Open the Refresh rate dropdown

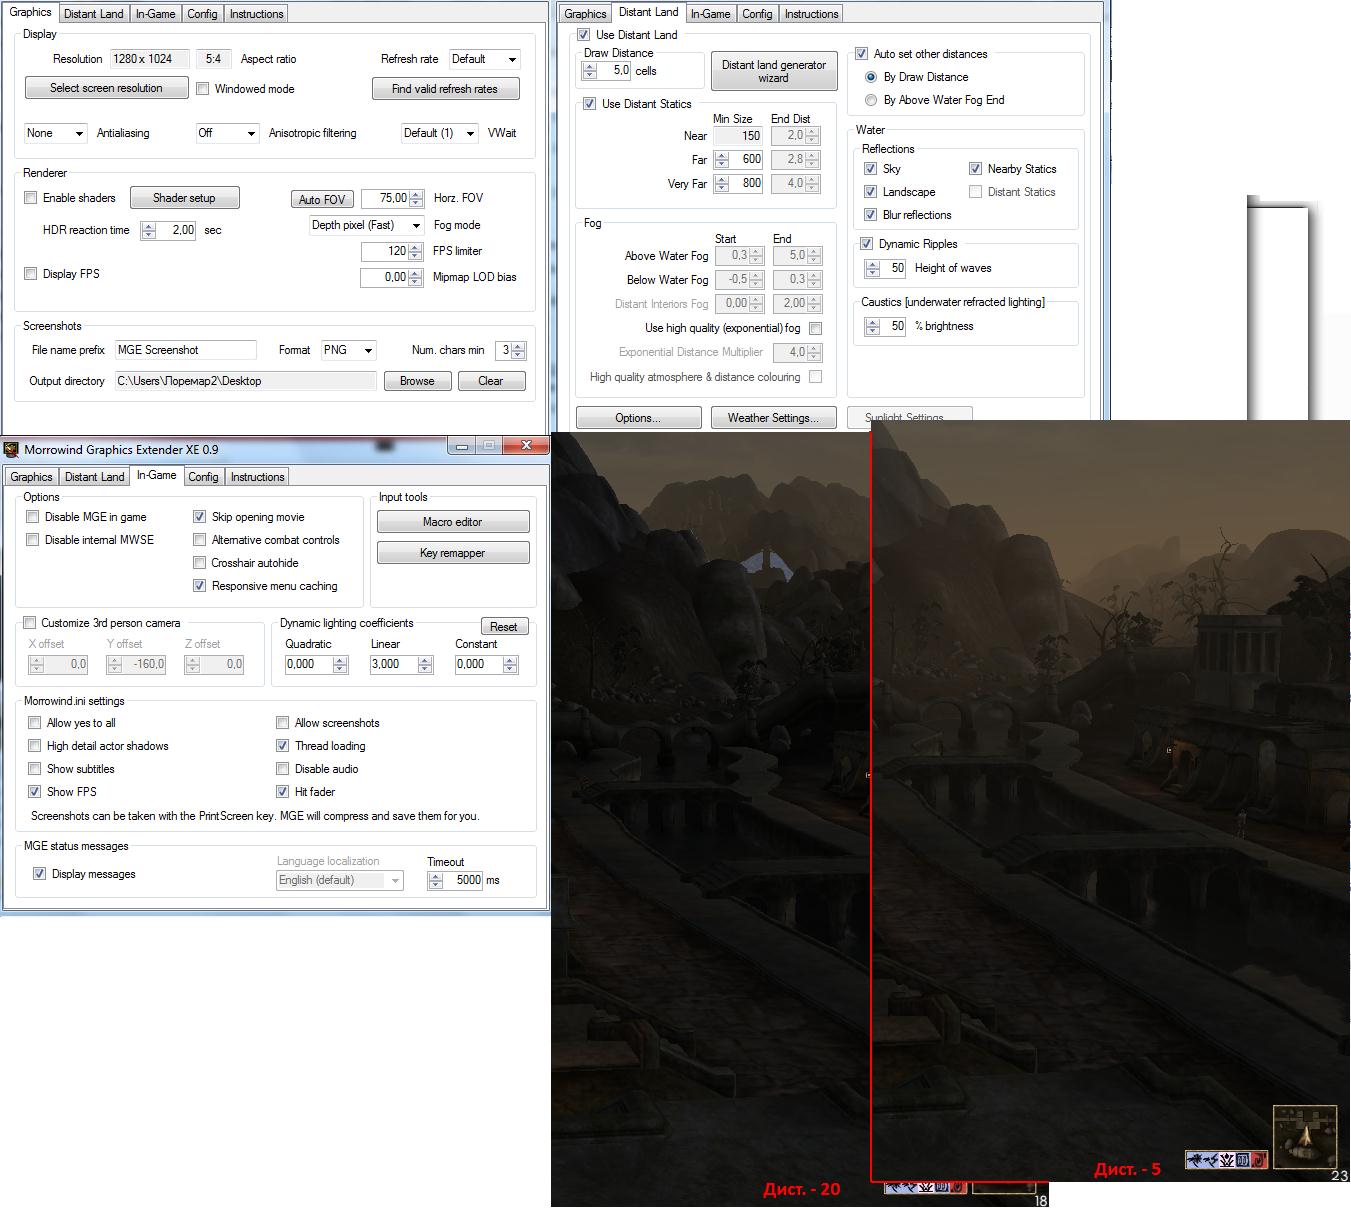click(x=484, y=59)
